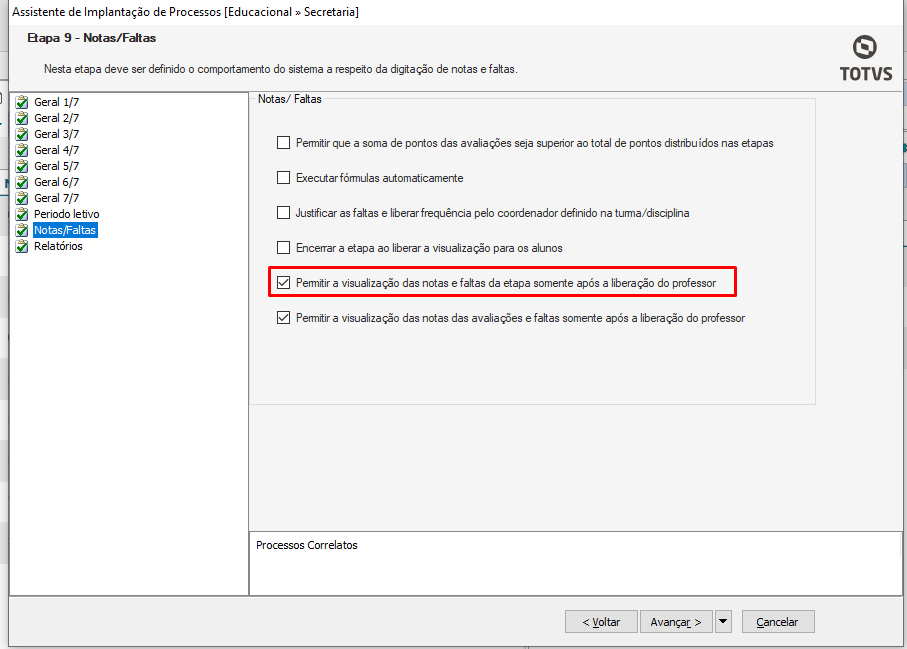The height and width of the screenshot is (649, 907).
Task: Uncheck 'Permitir a visualização das notas das avaliações'
Action: 284,318
